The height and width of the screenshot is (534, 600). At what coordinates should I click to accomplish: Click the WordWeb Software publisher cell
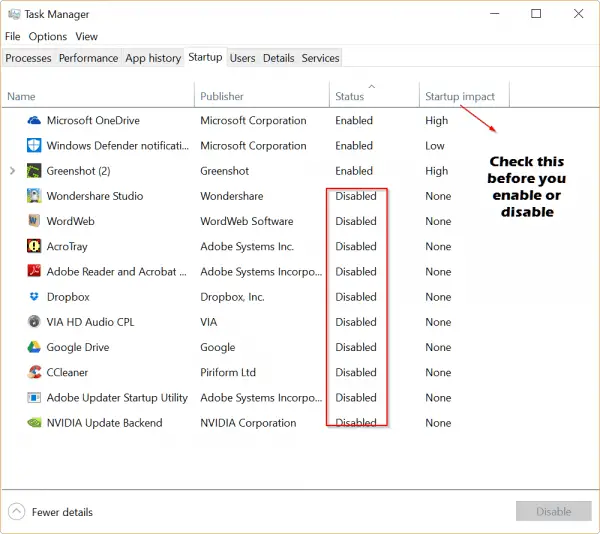click(x=247, y=221)
